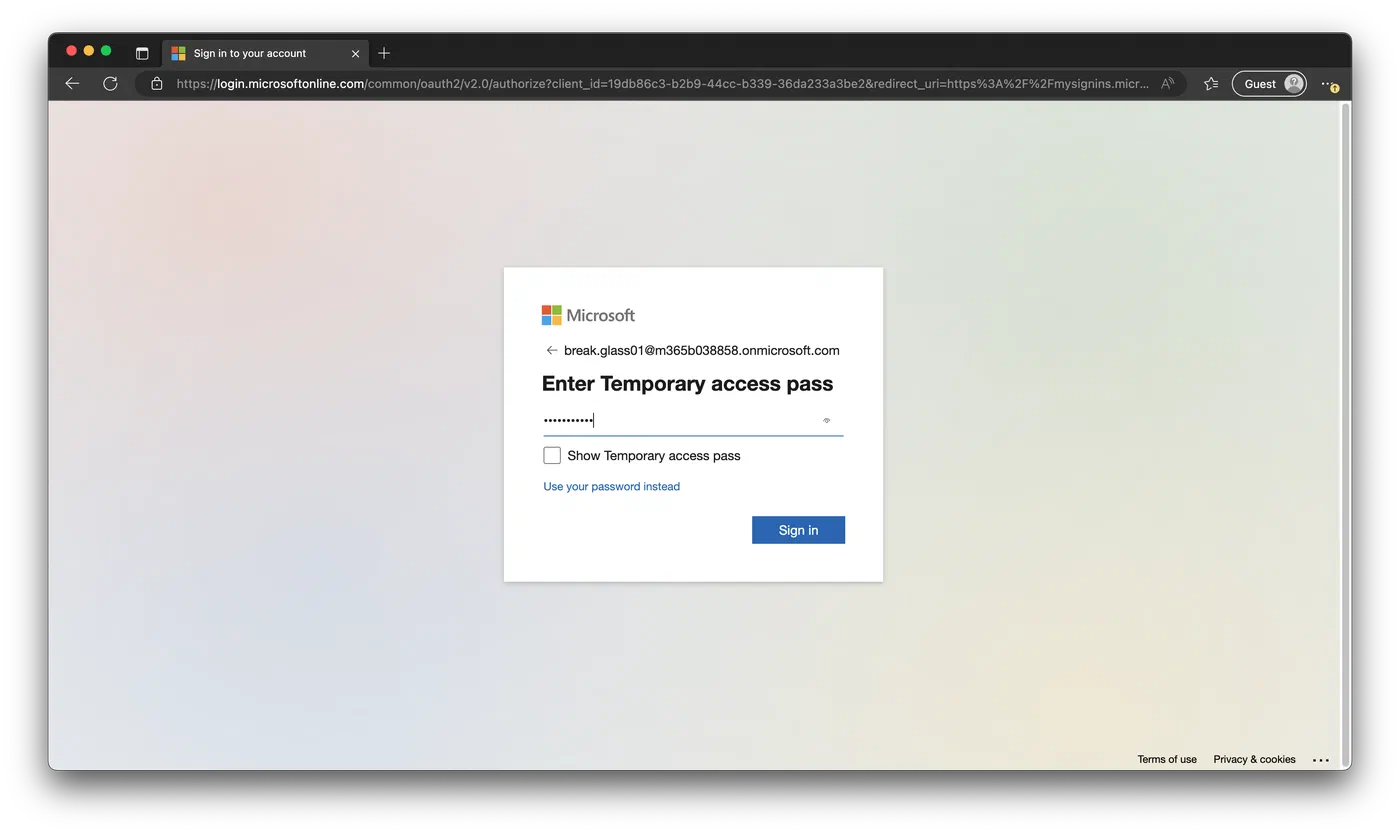Open the Favorites star icon
Viewport: 1400px width, 834px height.
[x=1211, y=84]
